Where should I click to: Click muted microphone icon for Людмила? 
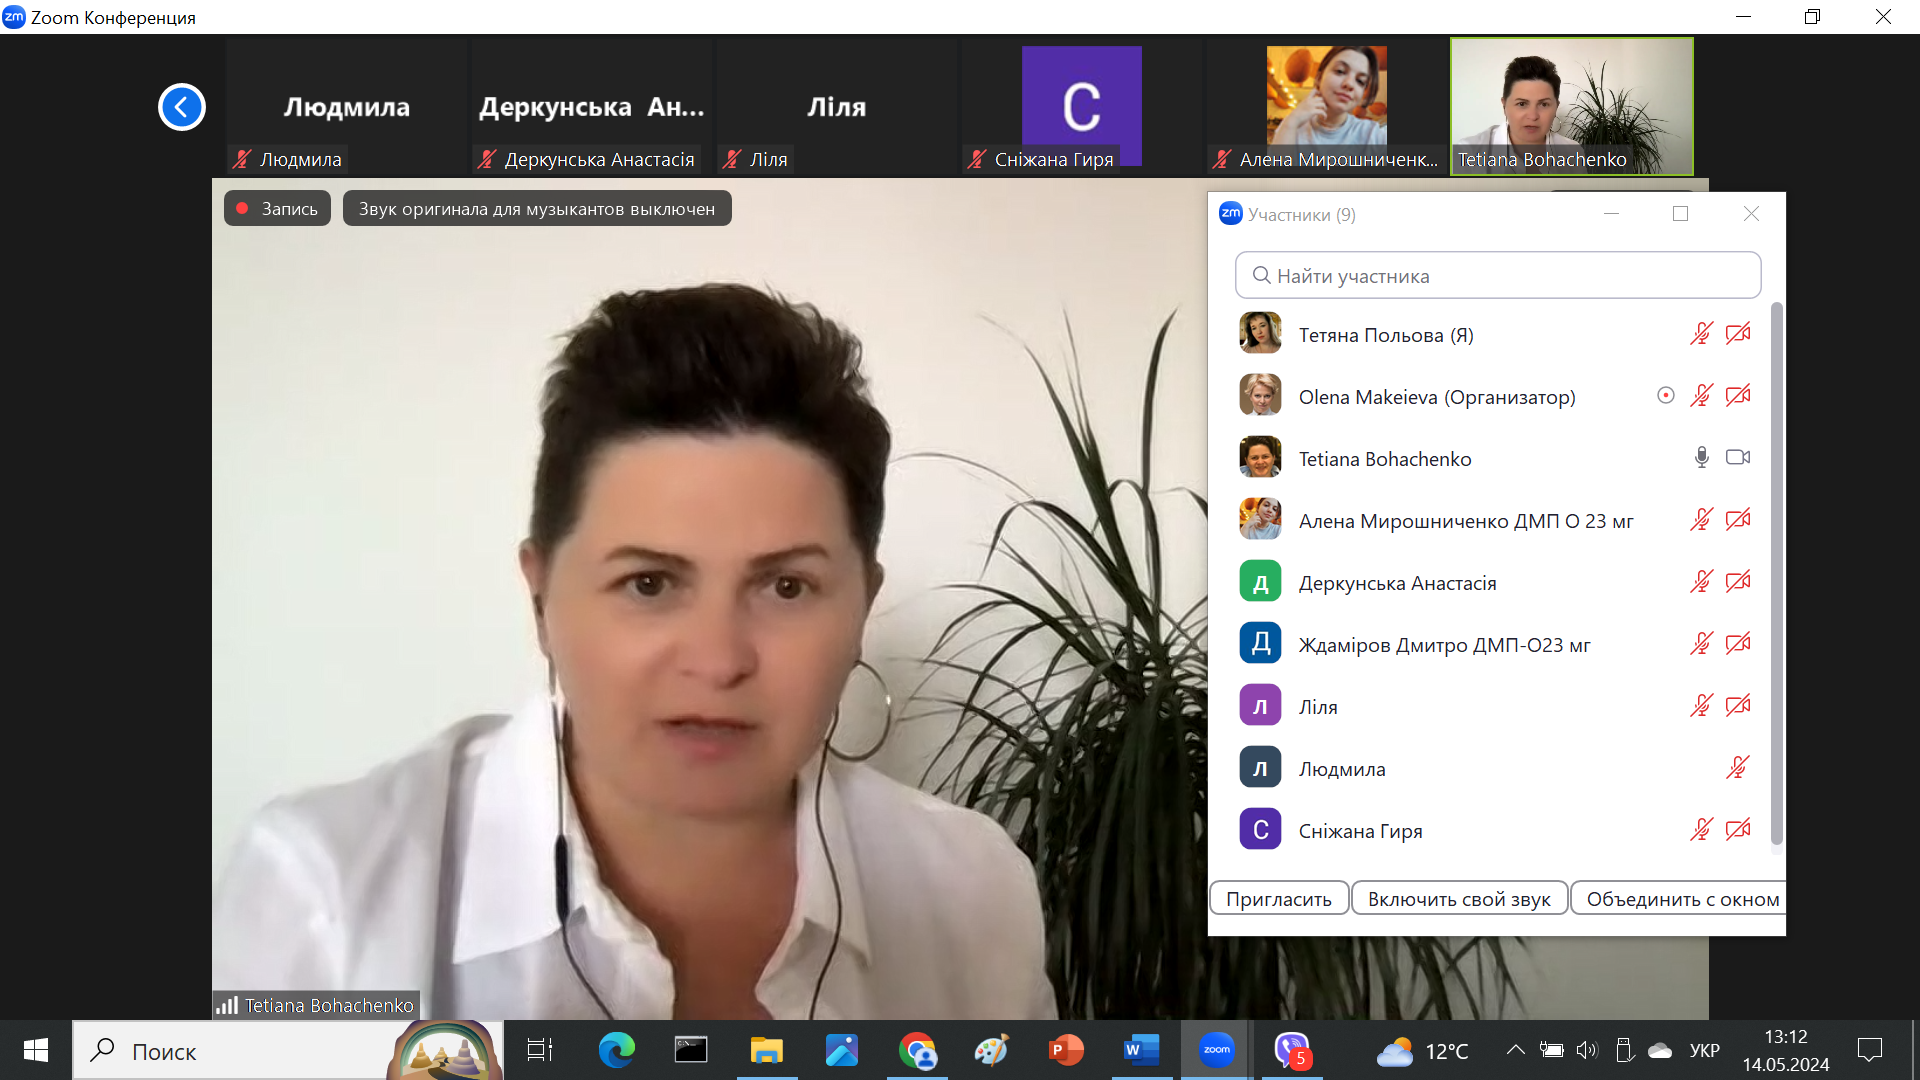point(1738,768)
